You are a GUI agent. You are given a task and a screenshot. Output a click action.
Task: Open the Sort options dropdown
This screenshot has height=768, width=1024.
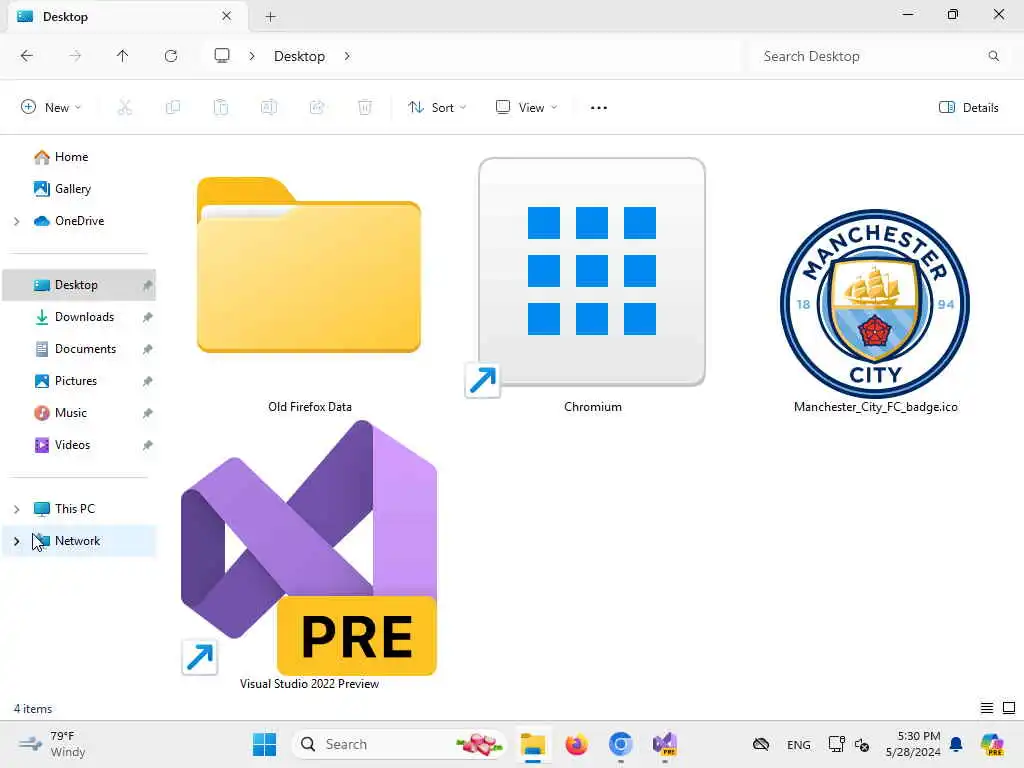click(x=437, y=107)
